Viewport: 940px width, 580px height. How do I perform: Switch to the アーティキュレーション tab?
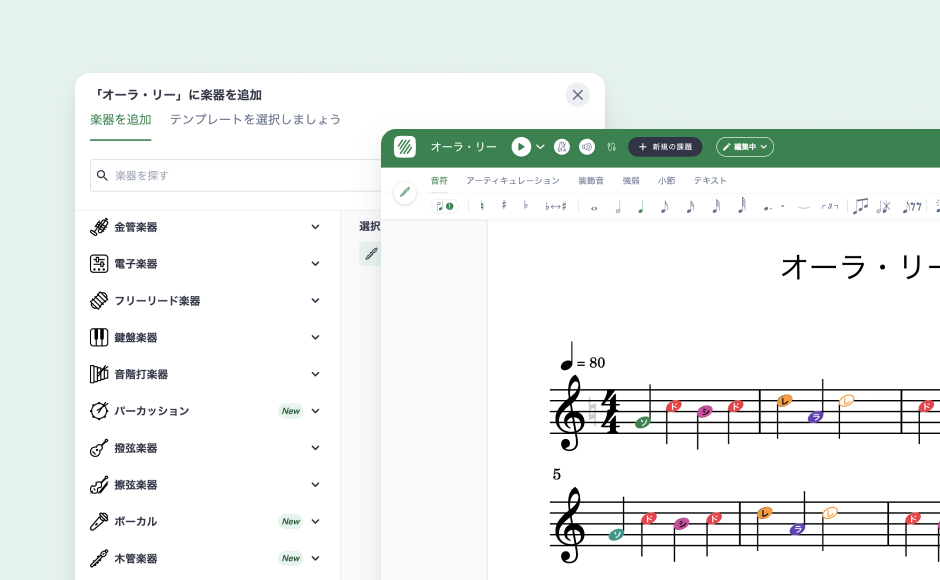pyautogui.click(x=512, y=181)
